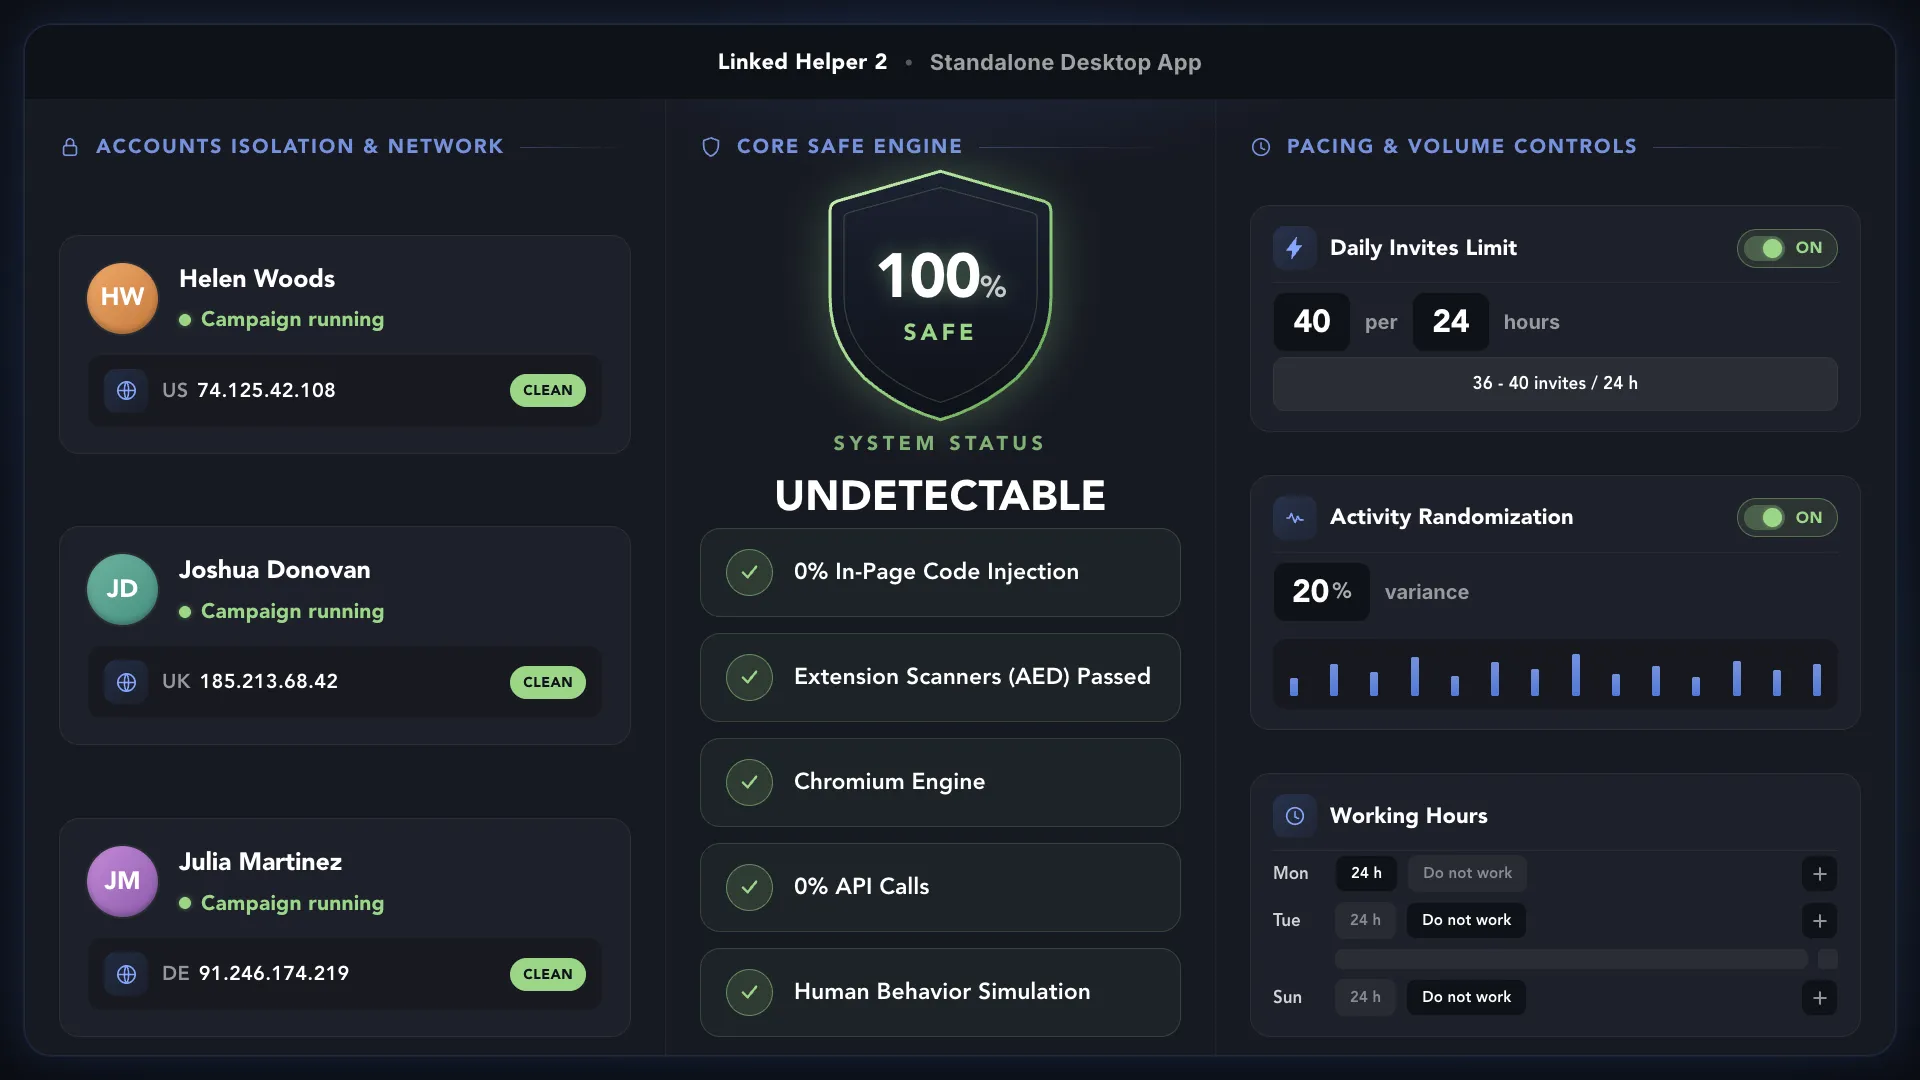Add a time slot for Sunday
Screen dimensions: 1920x1080
tap(1819, 998)
